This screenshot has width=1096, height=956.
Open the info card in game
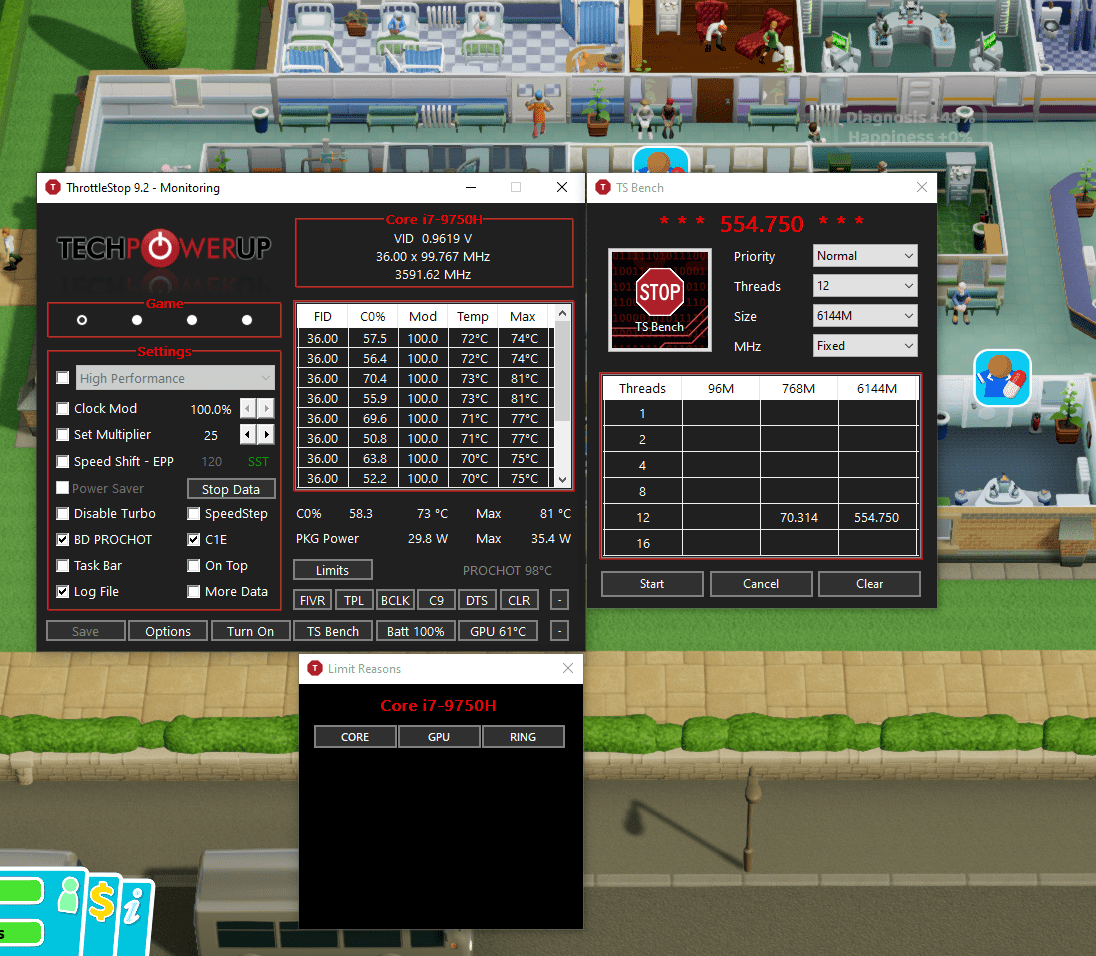[134, 907]
